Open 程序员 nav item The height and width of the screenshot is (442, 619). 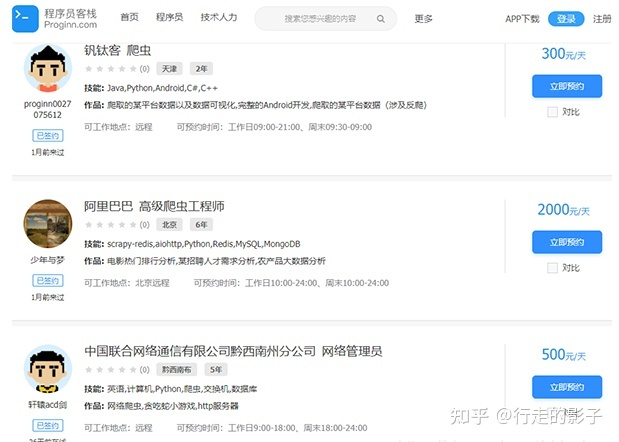[x=169, y=17]
